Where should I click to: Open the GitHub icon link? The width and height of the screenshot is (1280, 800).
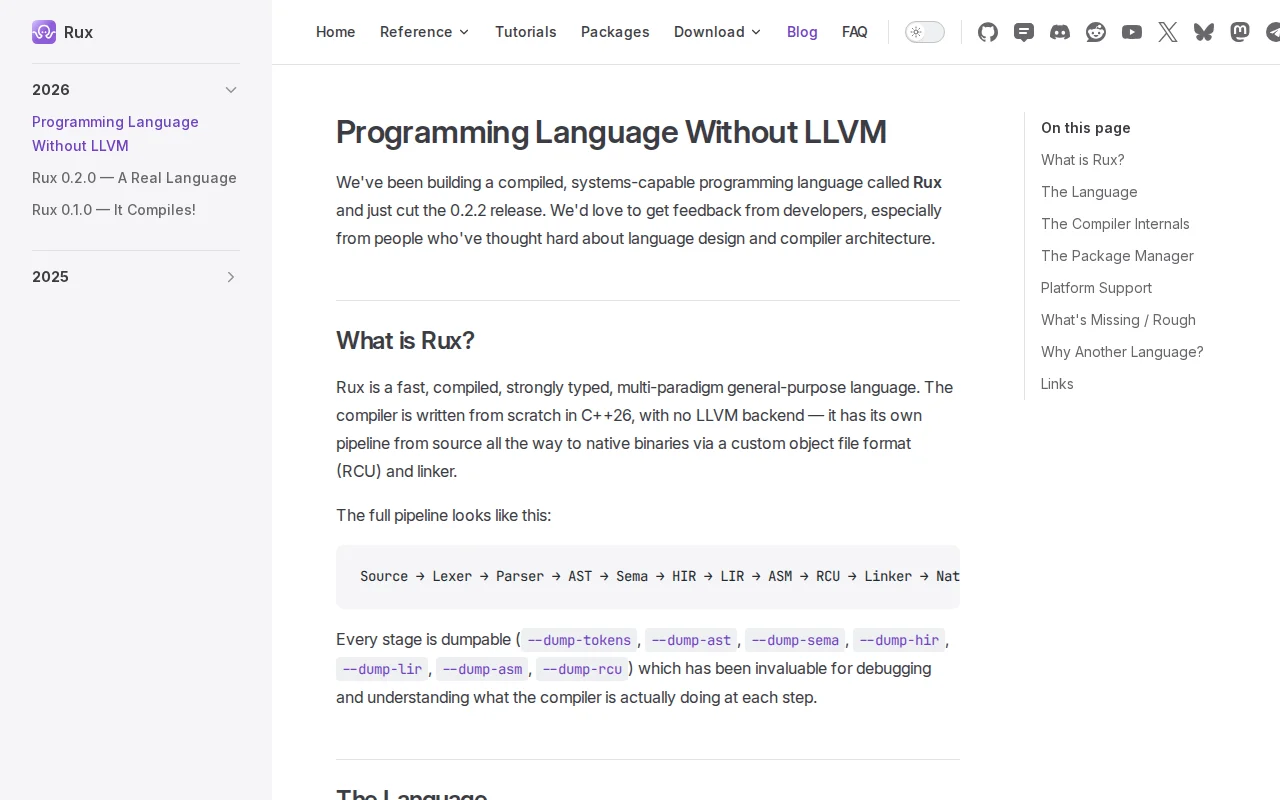click(988, 32)
